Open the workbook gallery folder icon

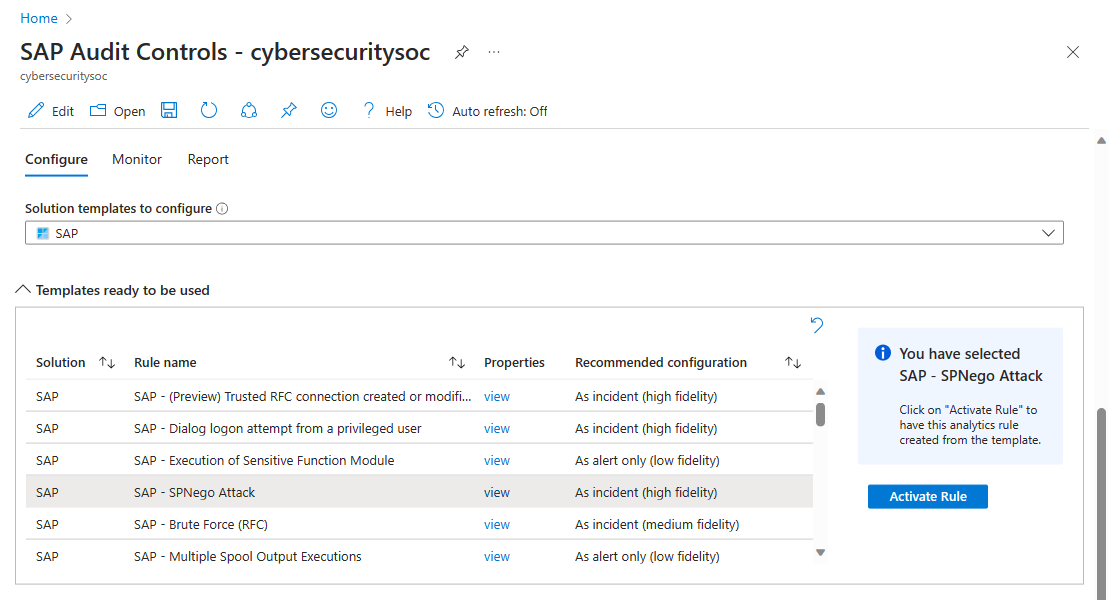click(x=97, y=110)
